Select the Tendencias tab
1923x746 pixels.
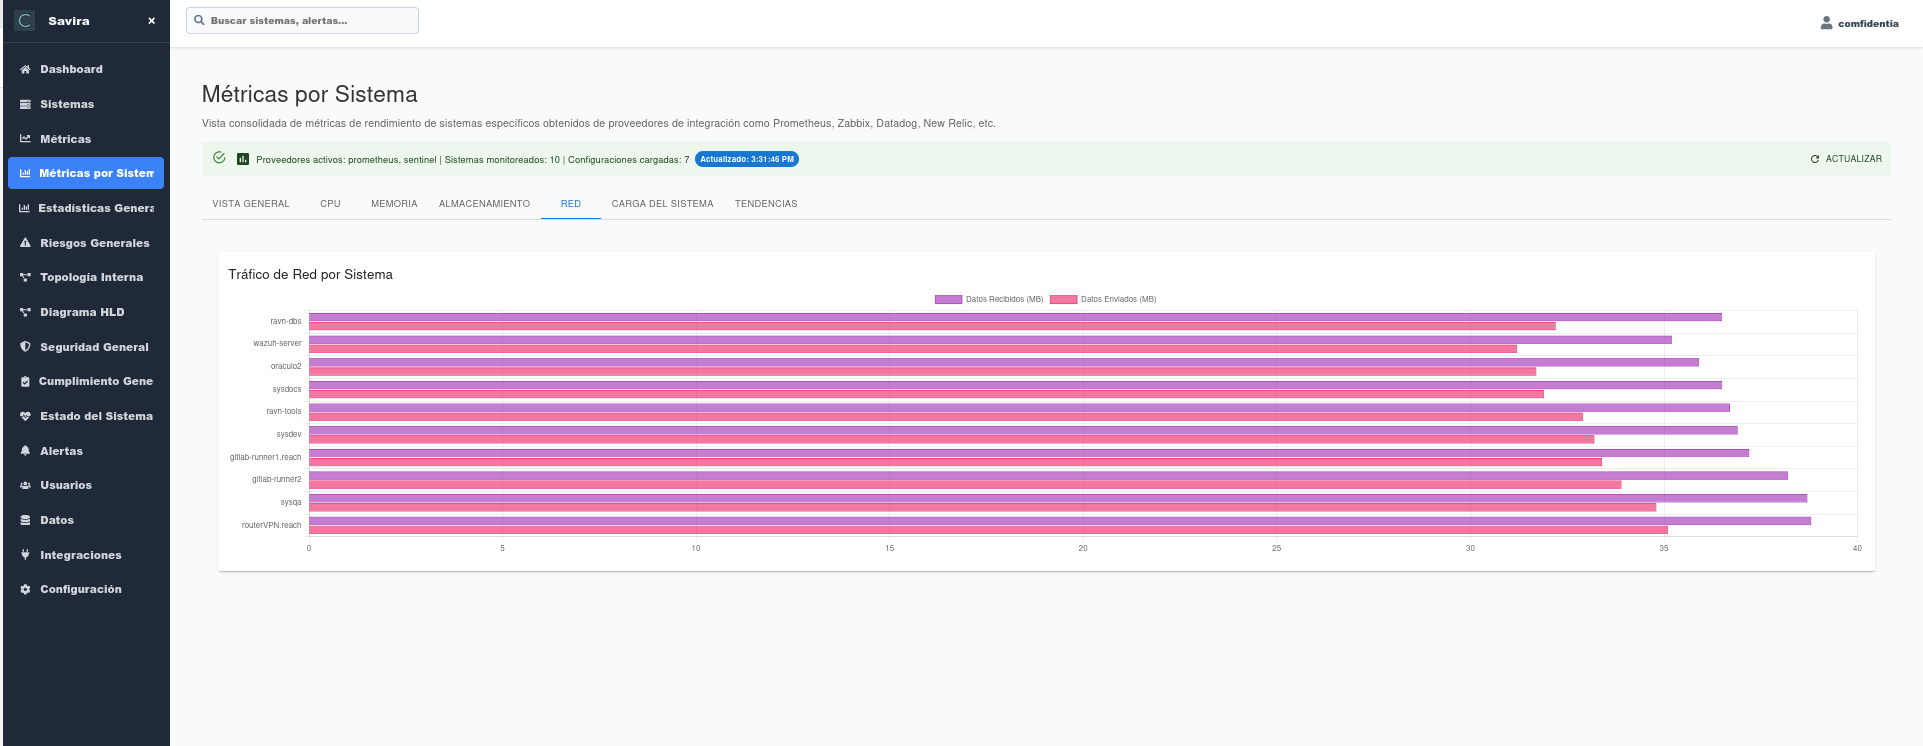click(766, 204)
